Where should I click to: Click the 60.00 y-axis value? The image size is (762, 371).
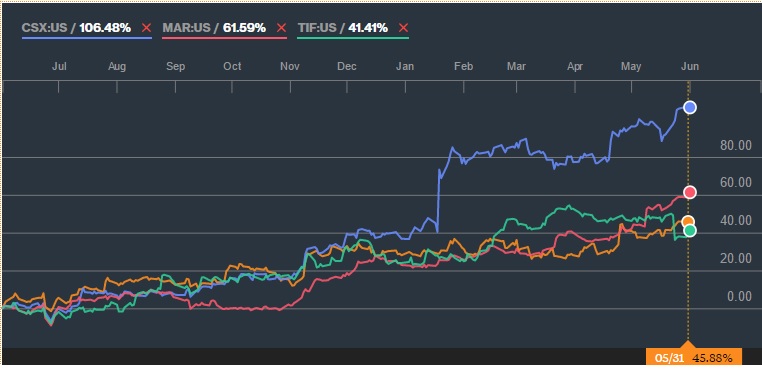click(735, 183)
